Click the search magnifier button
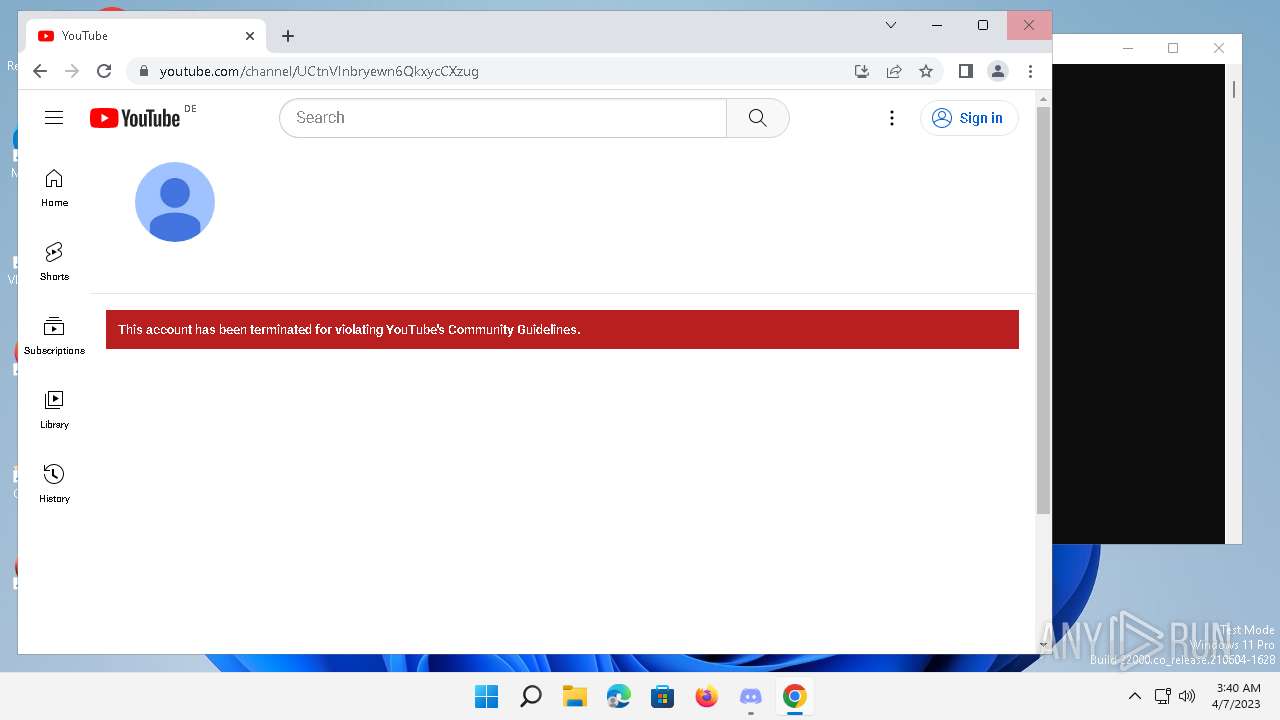Screen dimensions: 1280x720 tap(758, 118)
